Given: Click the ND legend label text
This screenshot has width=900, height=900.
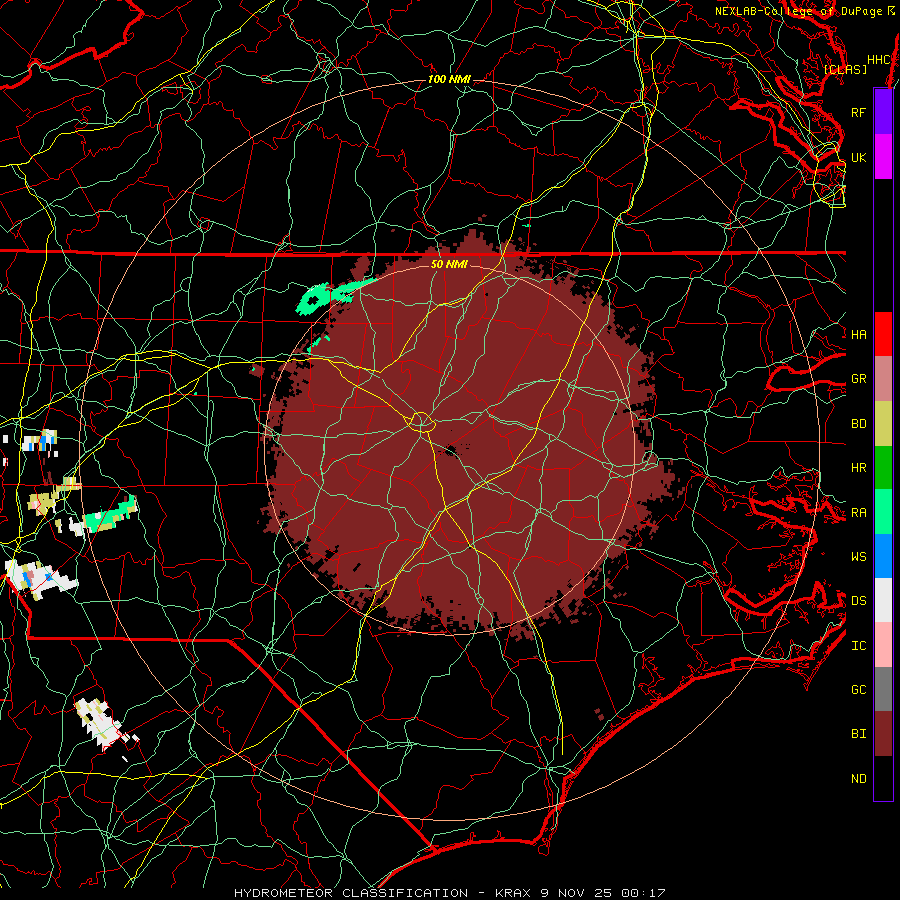Looking at the screenshot, I should (x=858, y=778).
